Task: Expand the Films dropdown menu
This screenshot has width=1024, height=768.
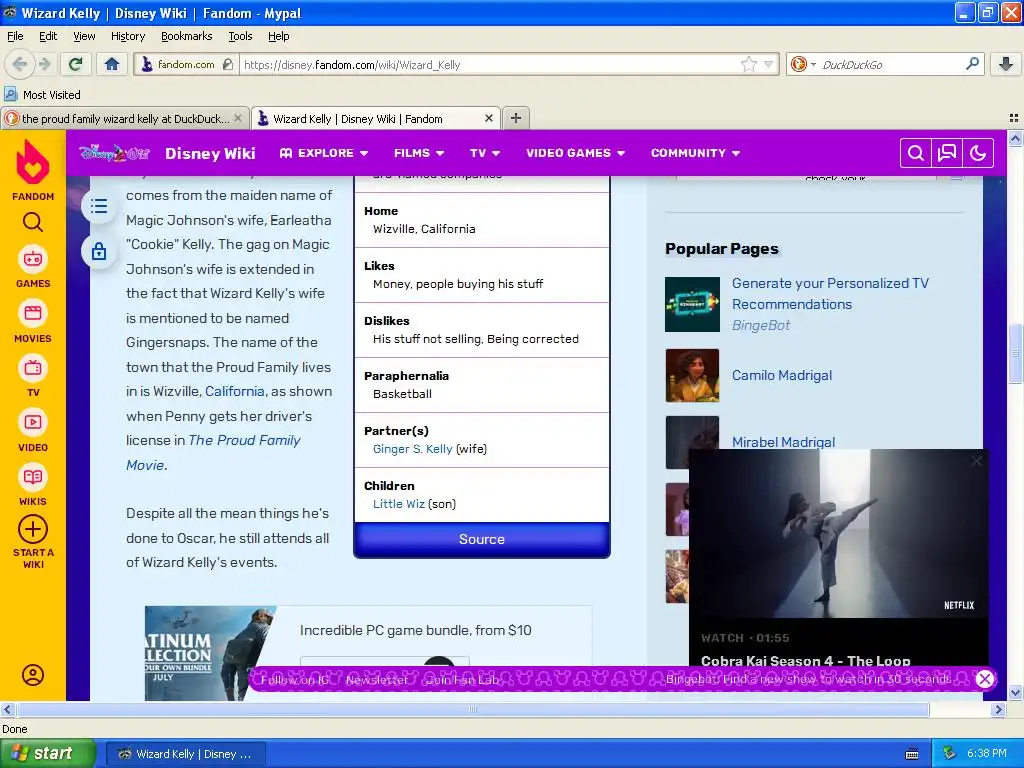Action: [419, 153]
